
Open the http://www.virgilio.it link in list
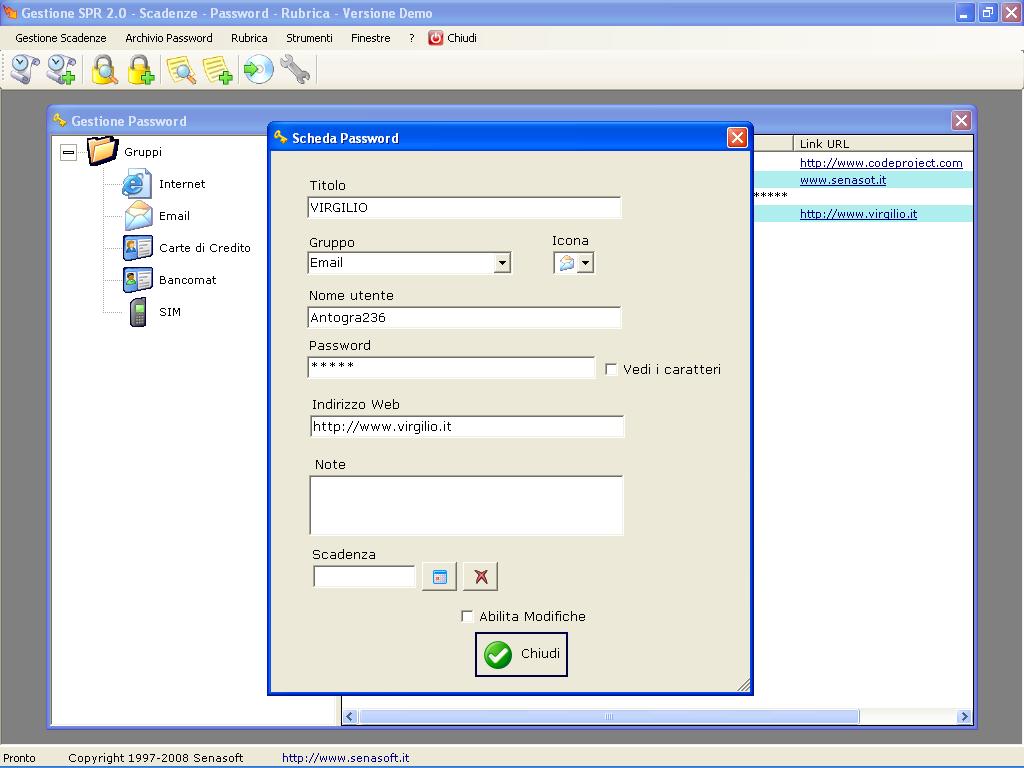pyautogui.click(x=858, y=214)
